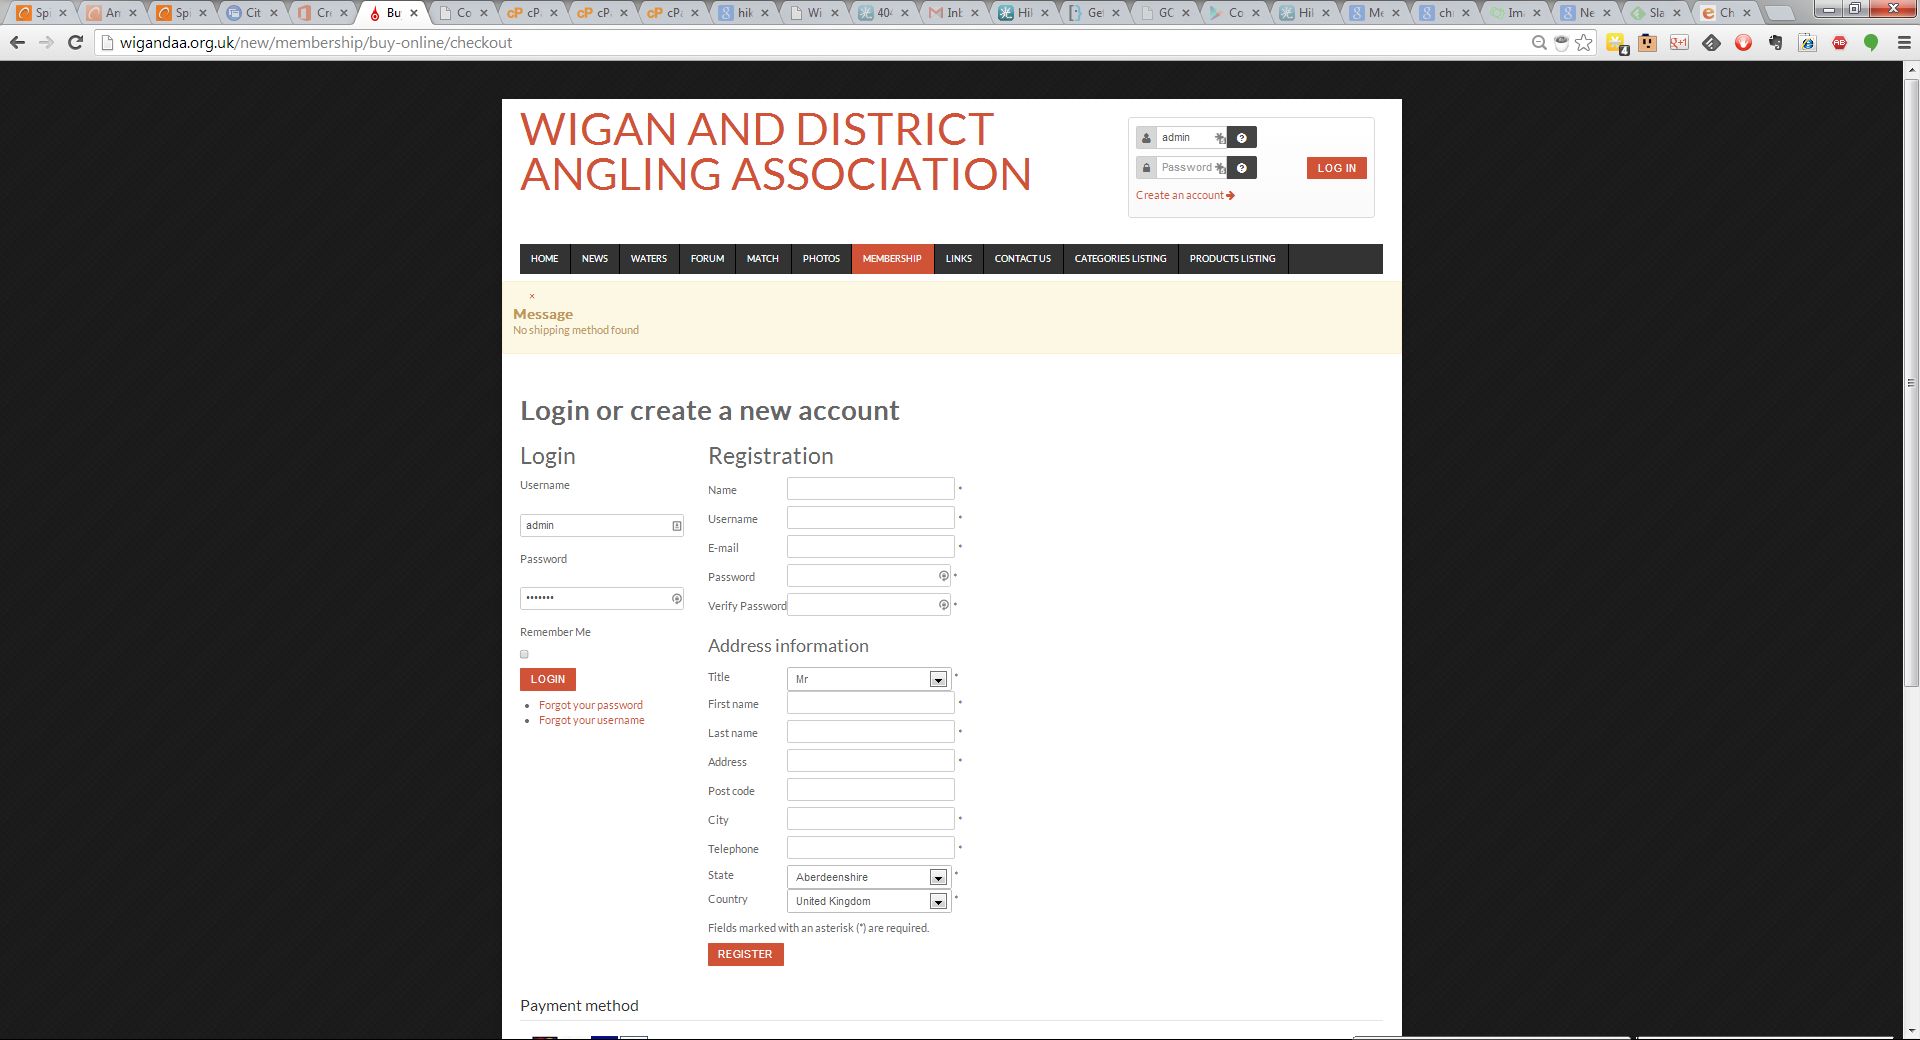
Task: Click the browser address bar URL
Action: point(316,43)
